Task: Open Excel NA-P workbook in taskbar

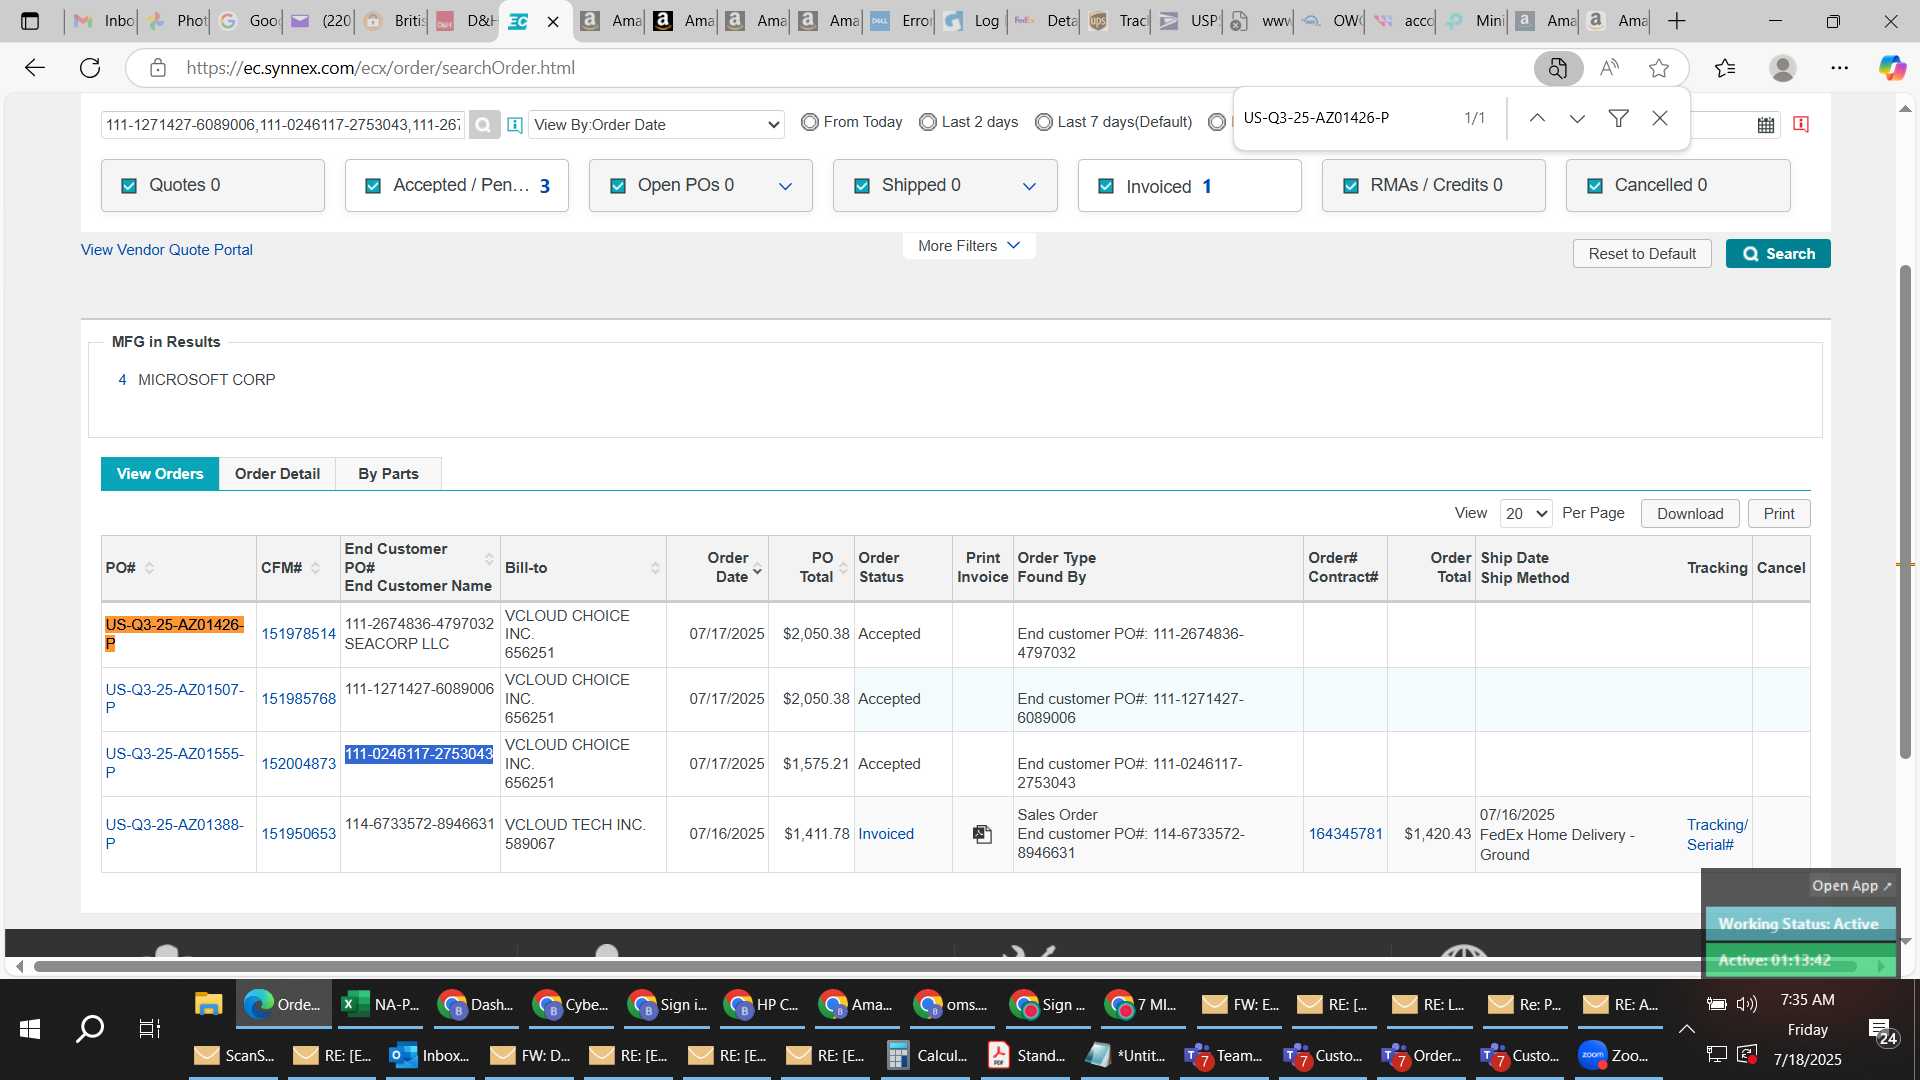Action: pyautogui.click(x=381, y=1004)
